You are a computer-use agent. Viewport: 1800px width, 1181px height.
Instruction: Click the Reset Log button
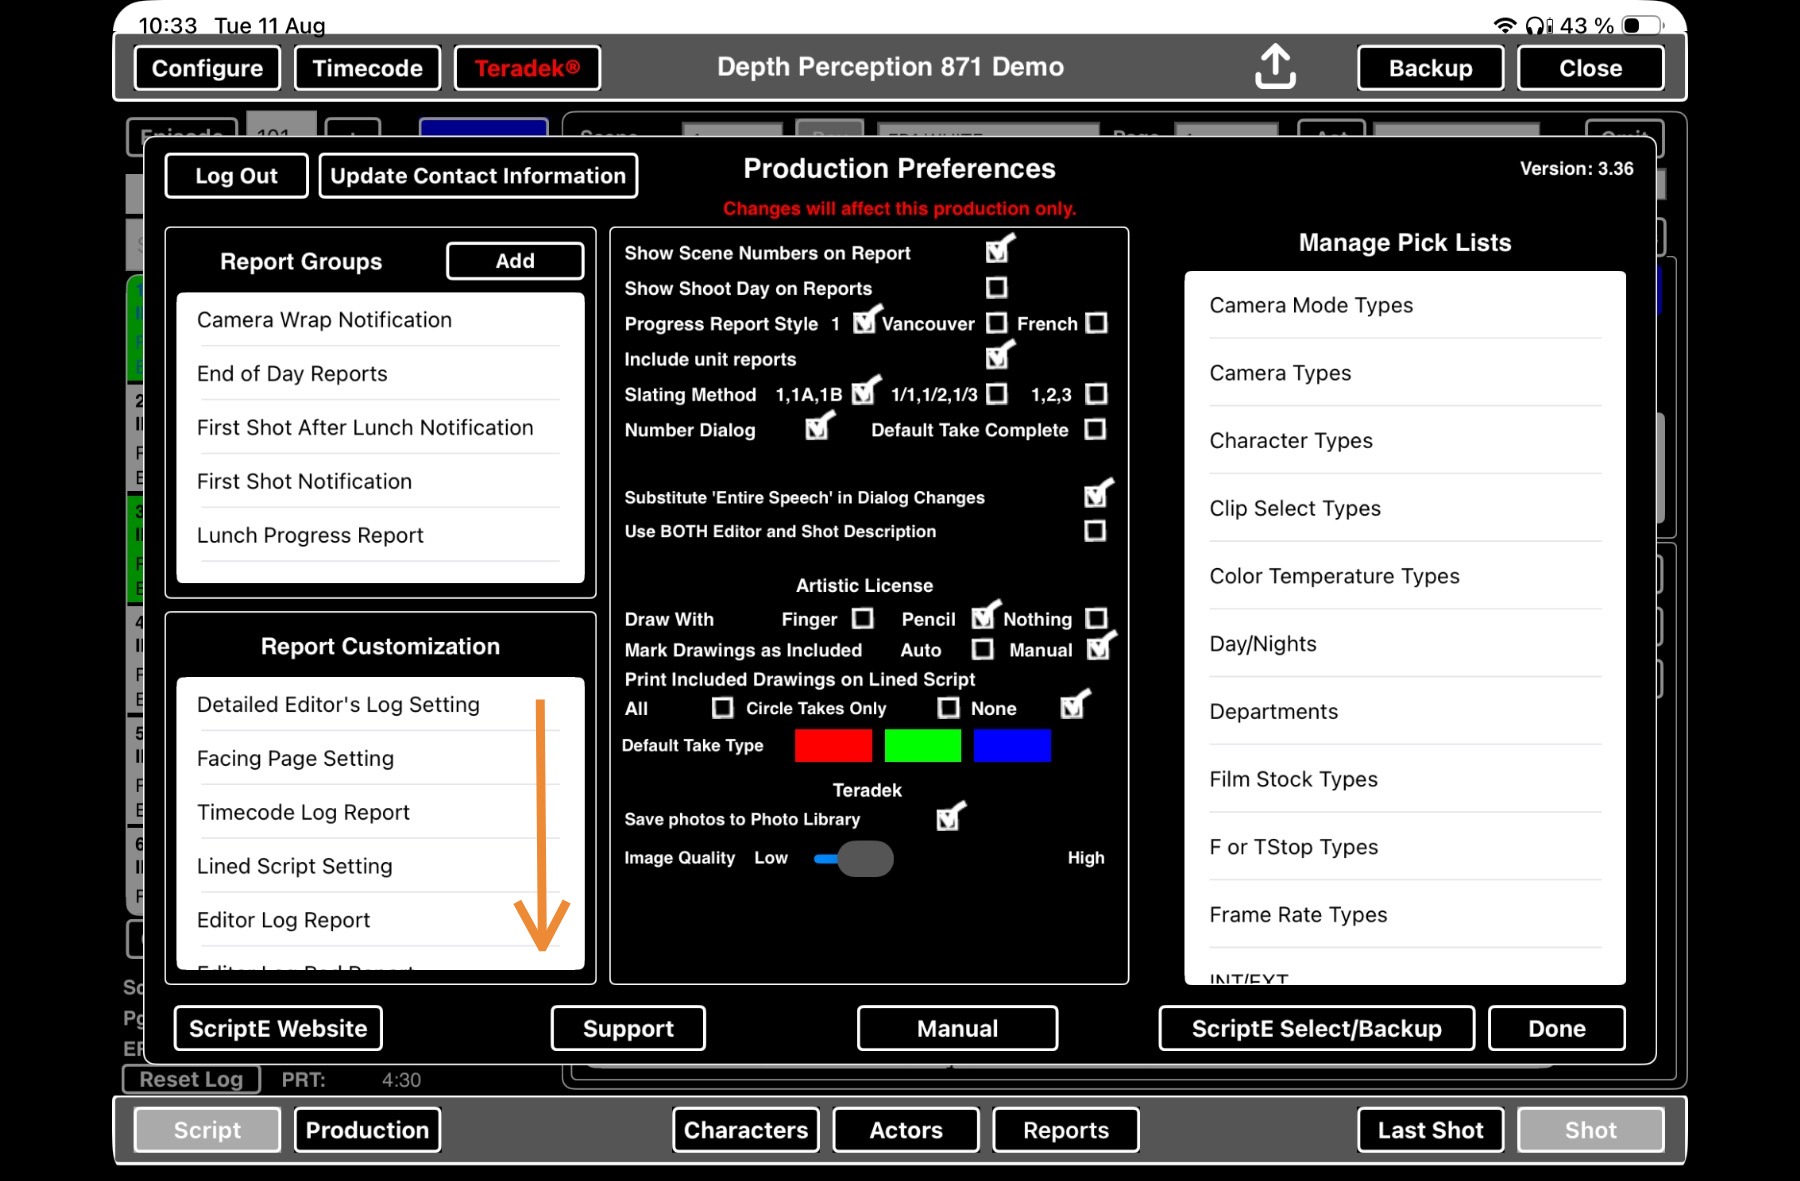191,1079
